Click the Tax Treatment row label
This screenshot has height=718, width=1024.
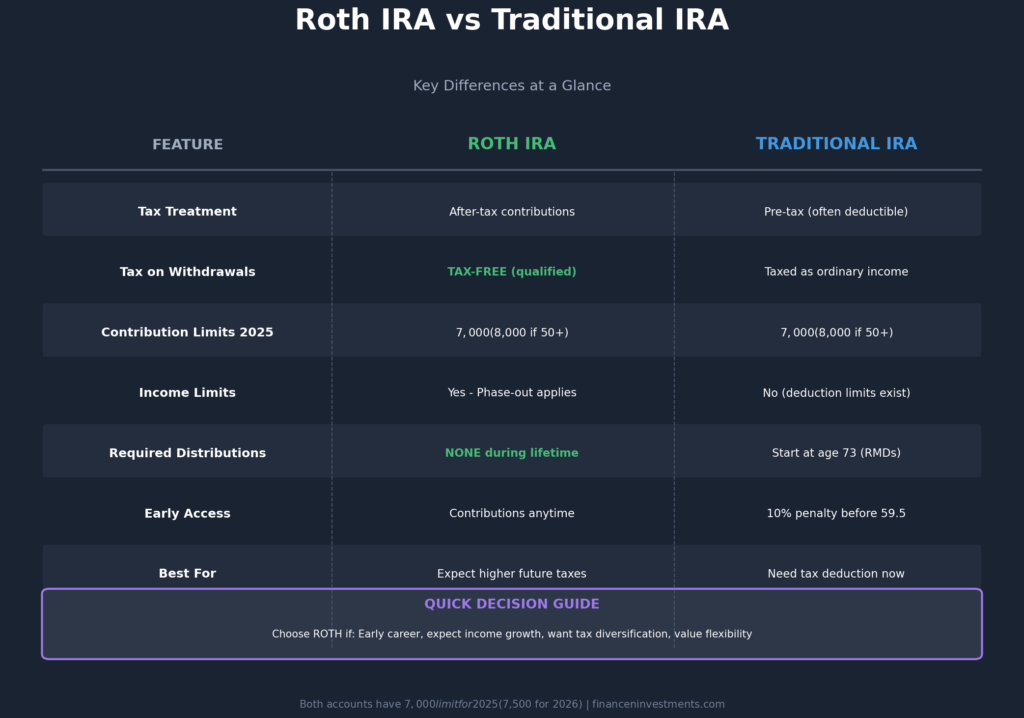[x=187, y=211]
